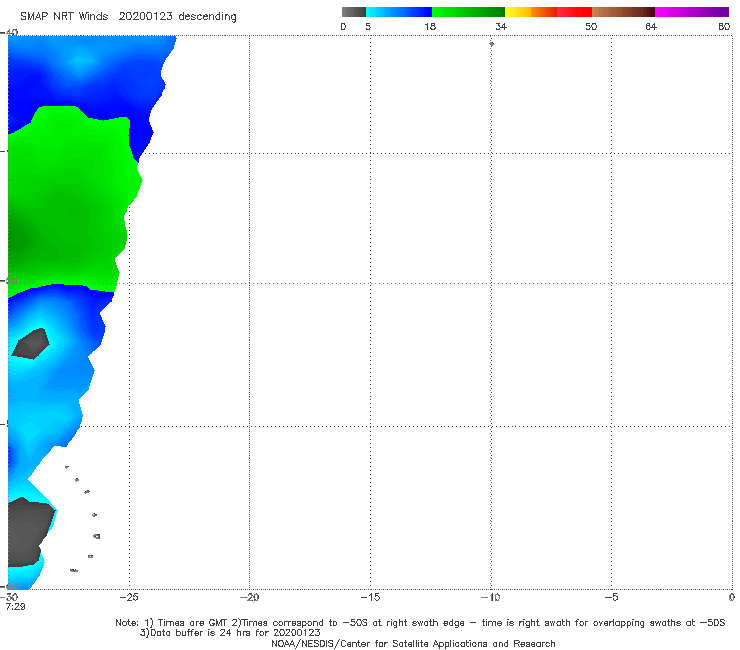Click the note 'Data buffer is 24 hrs'

pyautogui.click(x=202, y=633)
